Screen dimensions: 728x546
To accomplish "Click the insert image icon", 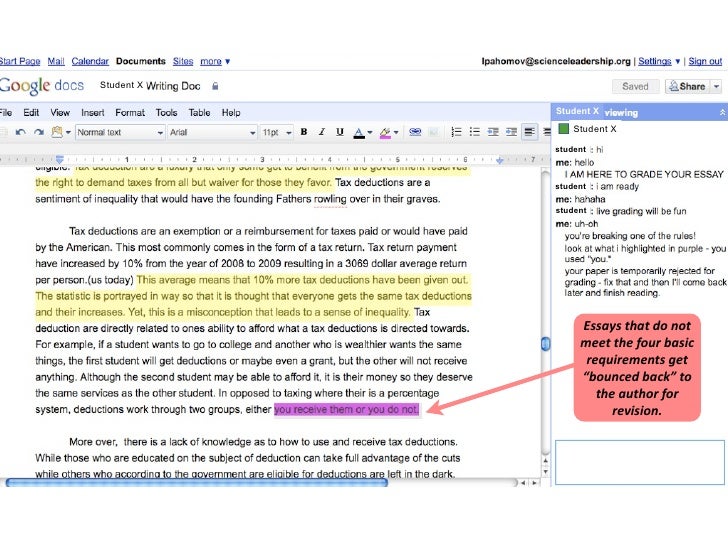I will pos(434,132).
